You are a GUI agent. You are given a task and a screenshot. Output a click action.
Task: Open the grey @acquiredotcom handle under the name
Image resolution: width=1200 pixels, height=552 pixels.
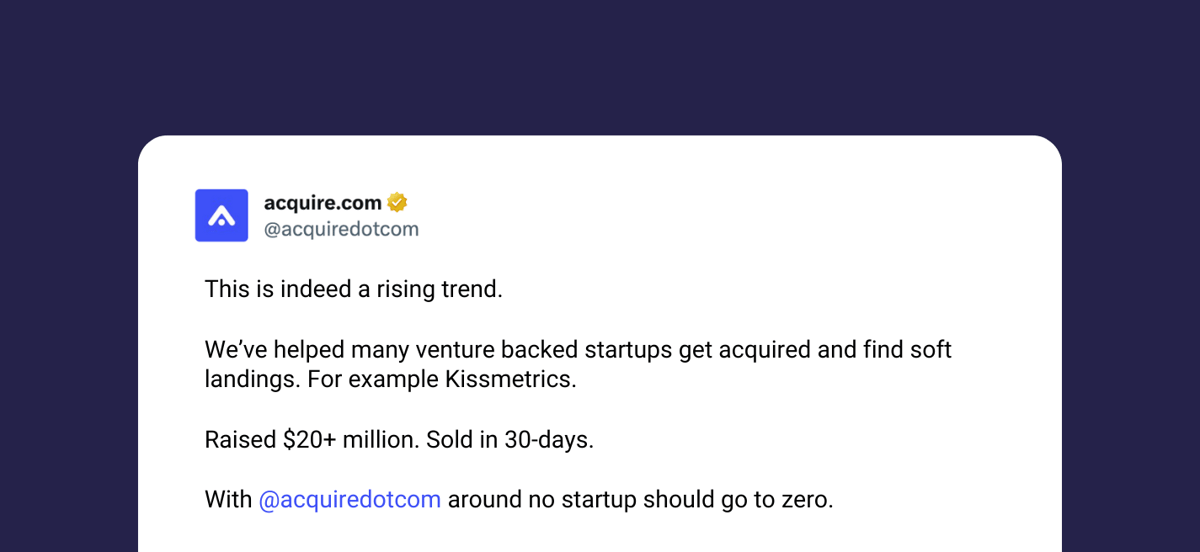(x=341, y=229)
